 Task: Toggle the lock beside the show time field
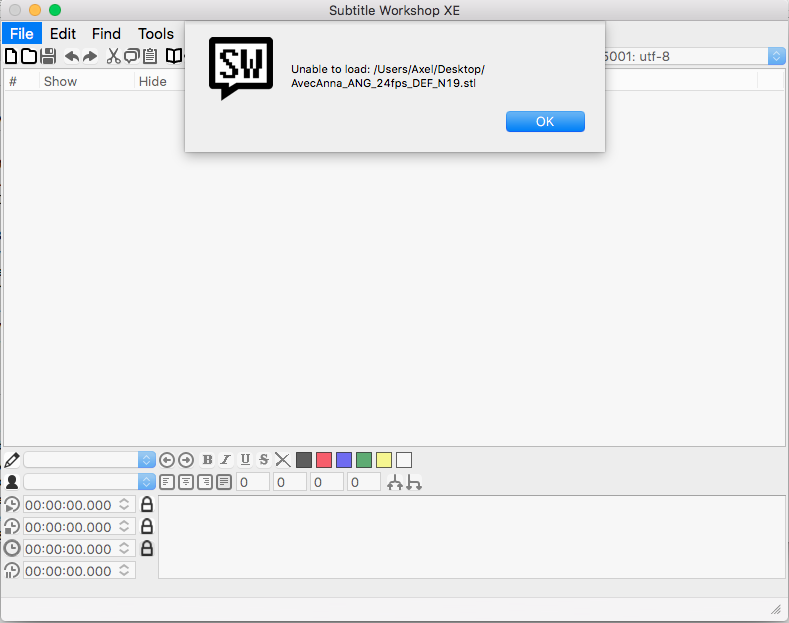click(x=147, y=504)
